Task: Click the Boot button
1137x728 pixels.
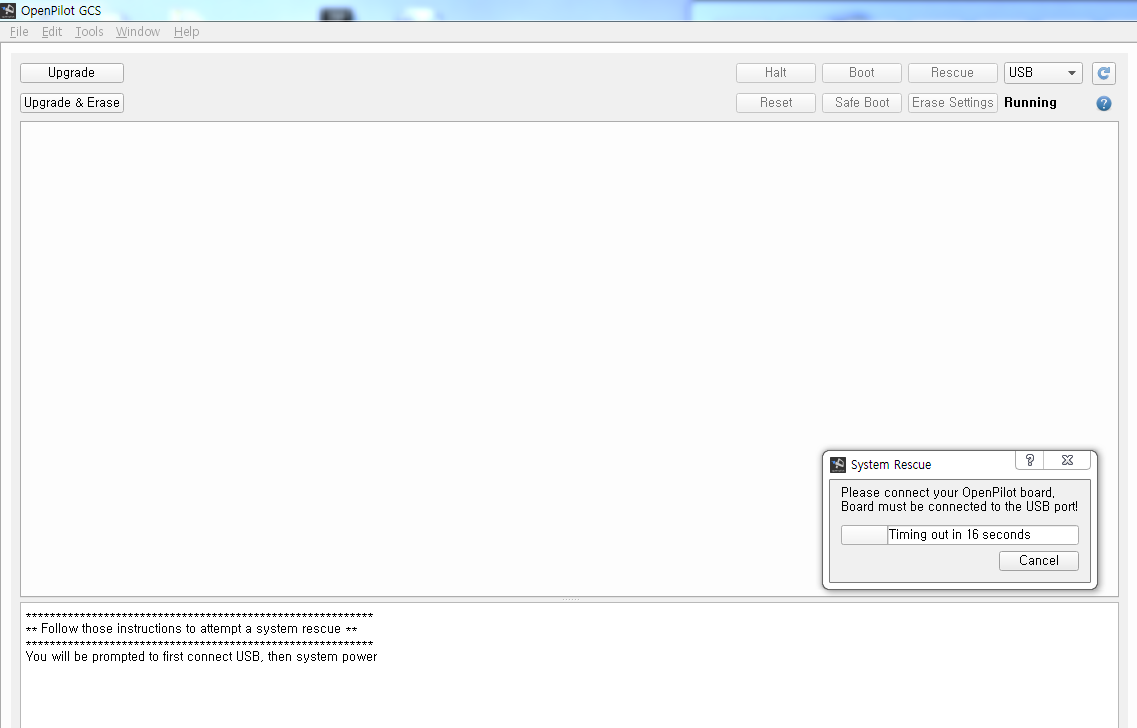Action: point(861,73)
